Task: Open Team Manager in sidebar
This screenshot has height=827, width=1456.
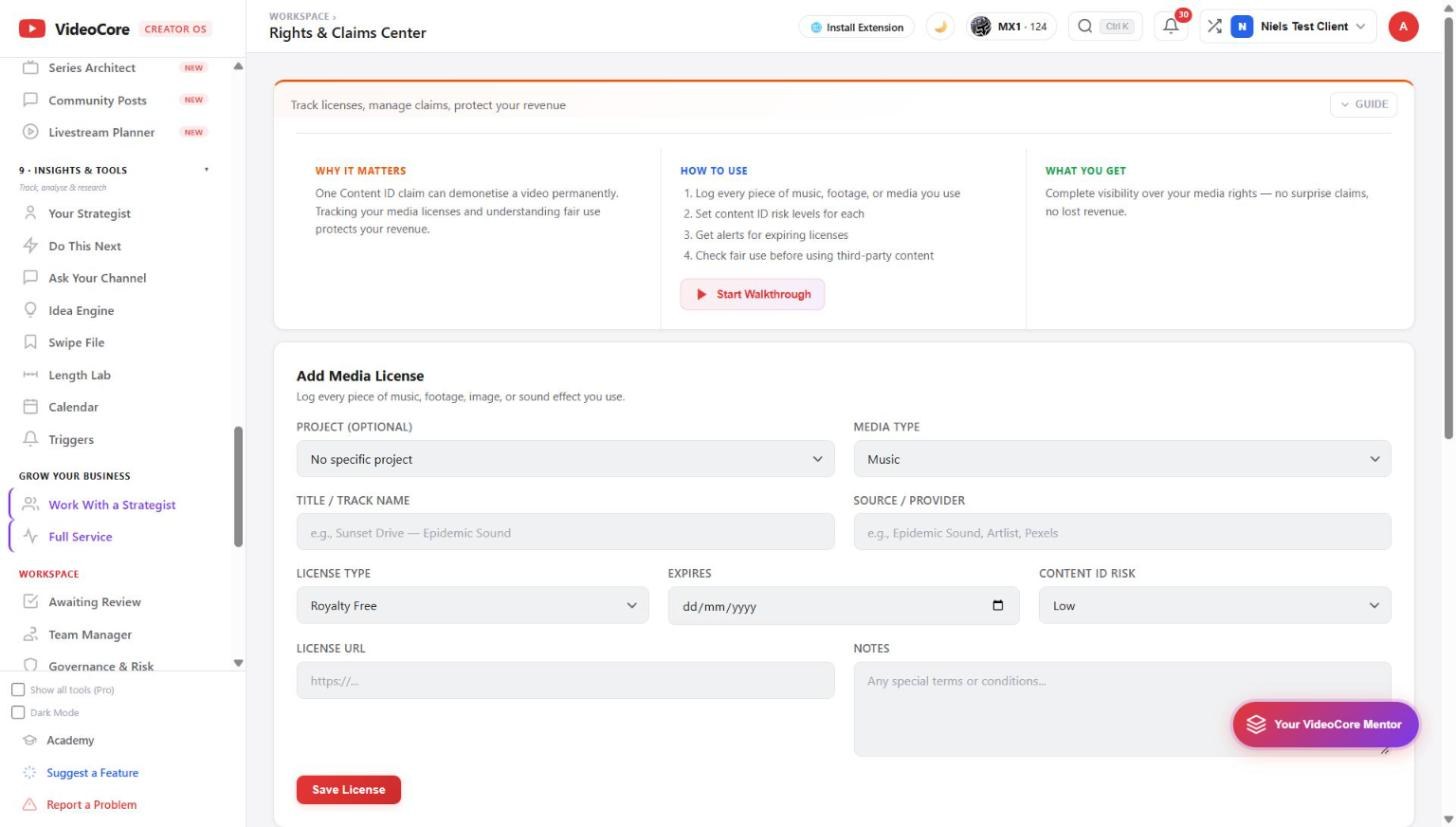Action: (90, 634)
